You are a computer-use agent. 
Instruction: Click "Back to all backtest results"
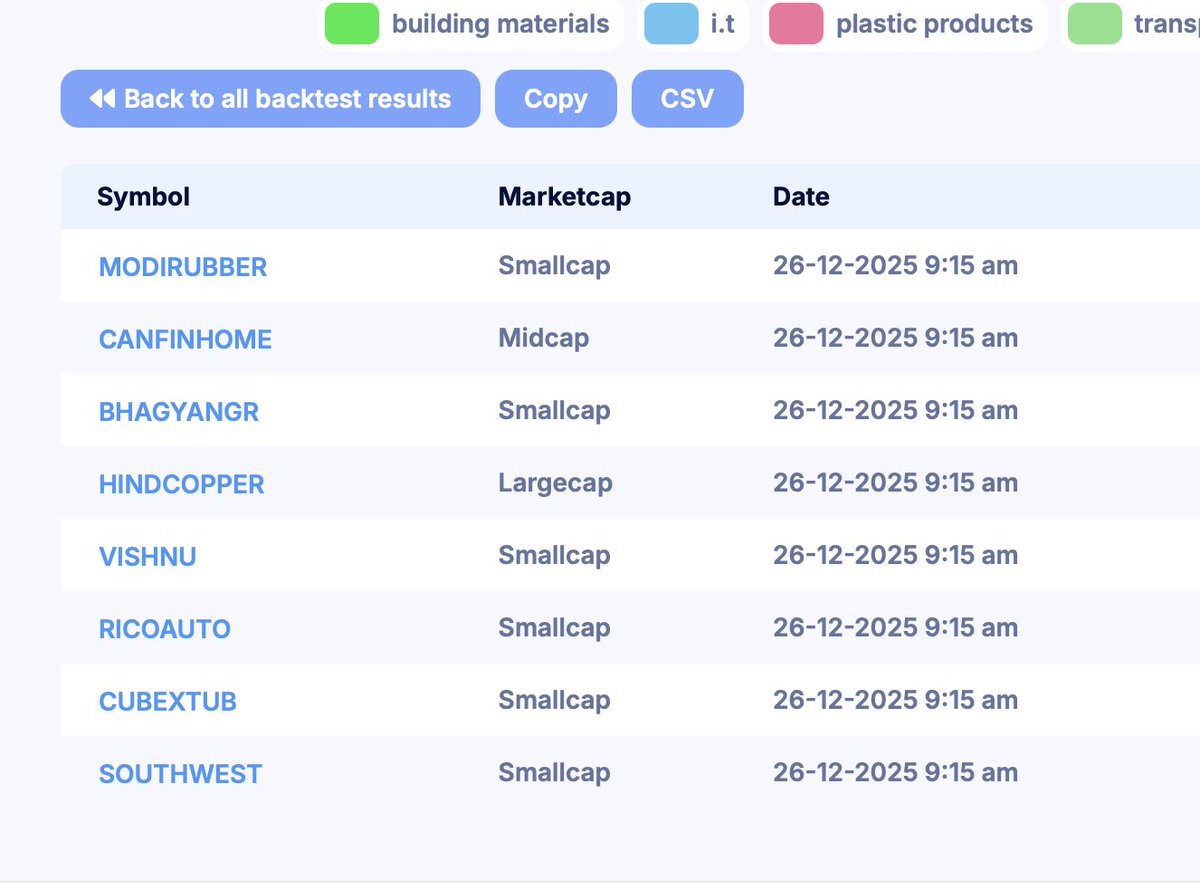[x=270, y=98]
